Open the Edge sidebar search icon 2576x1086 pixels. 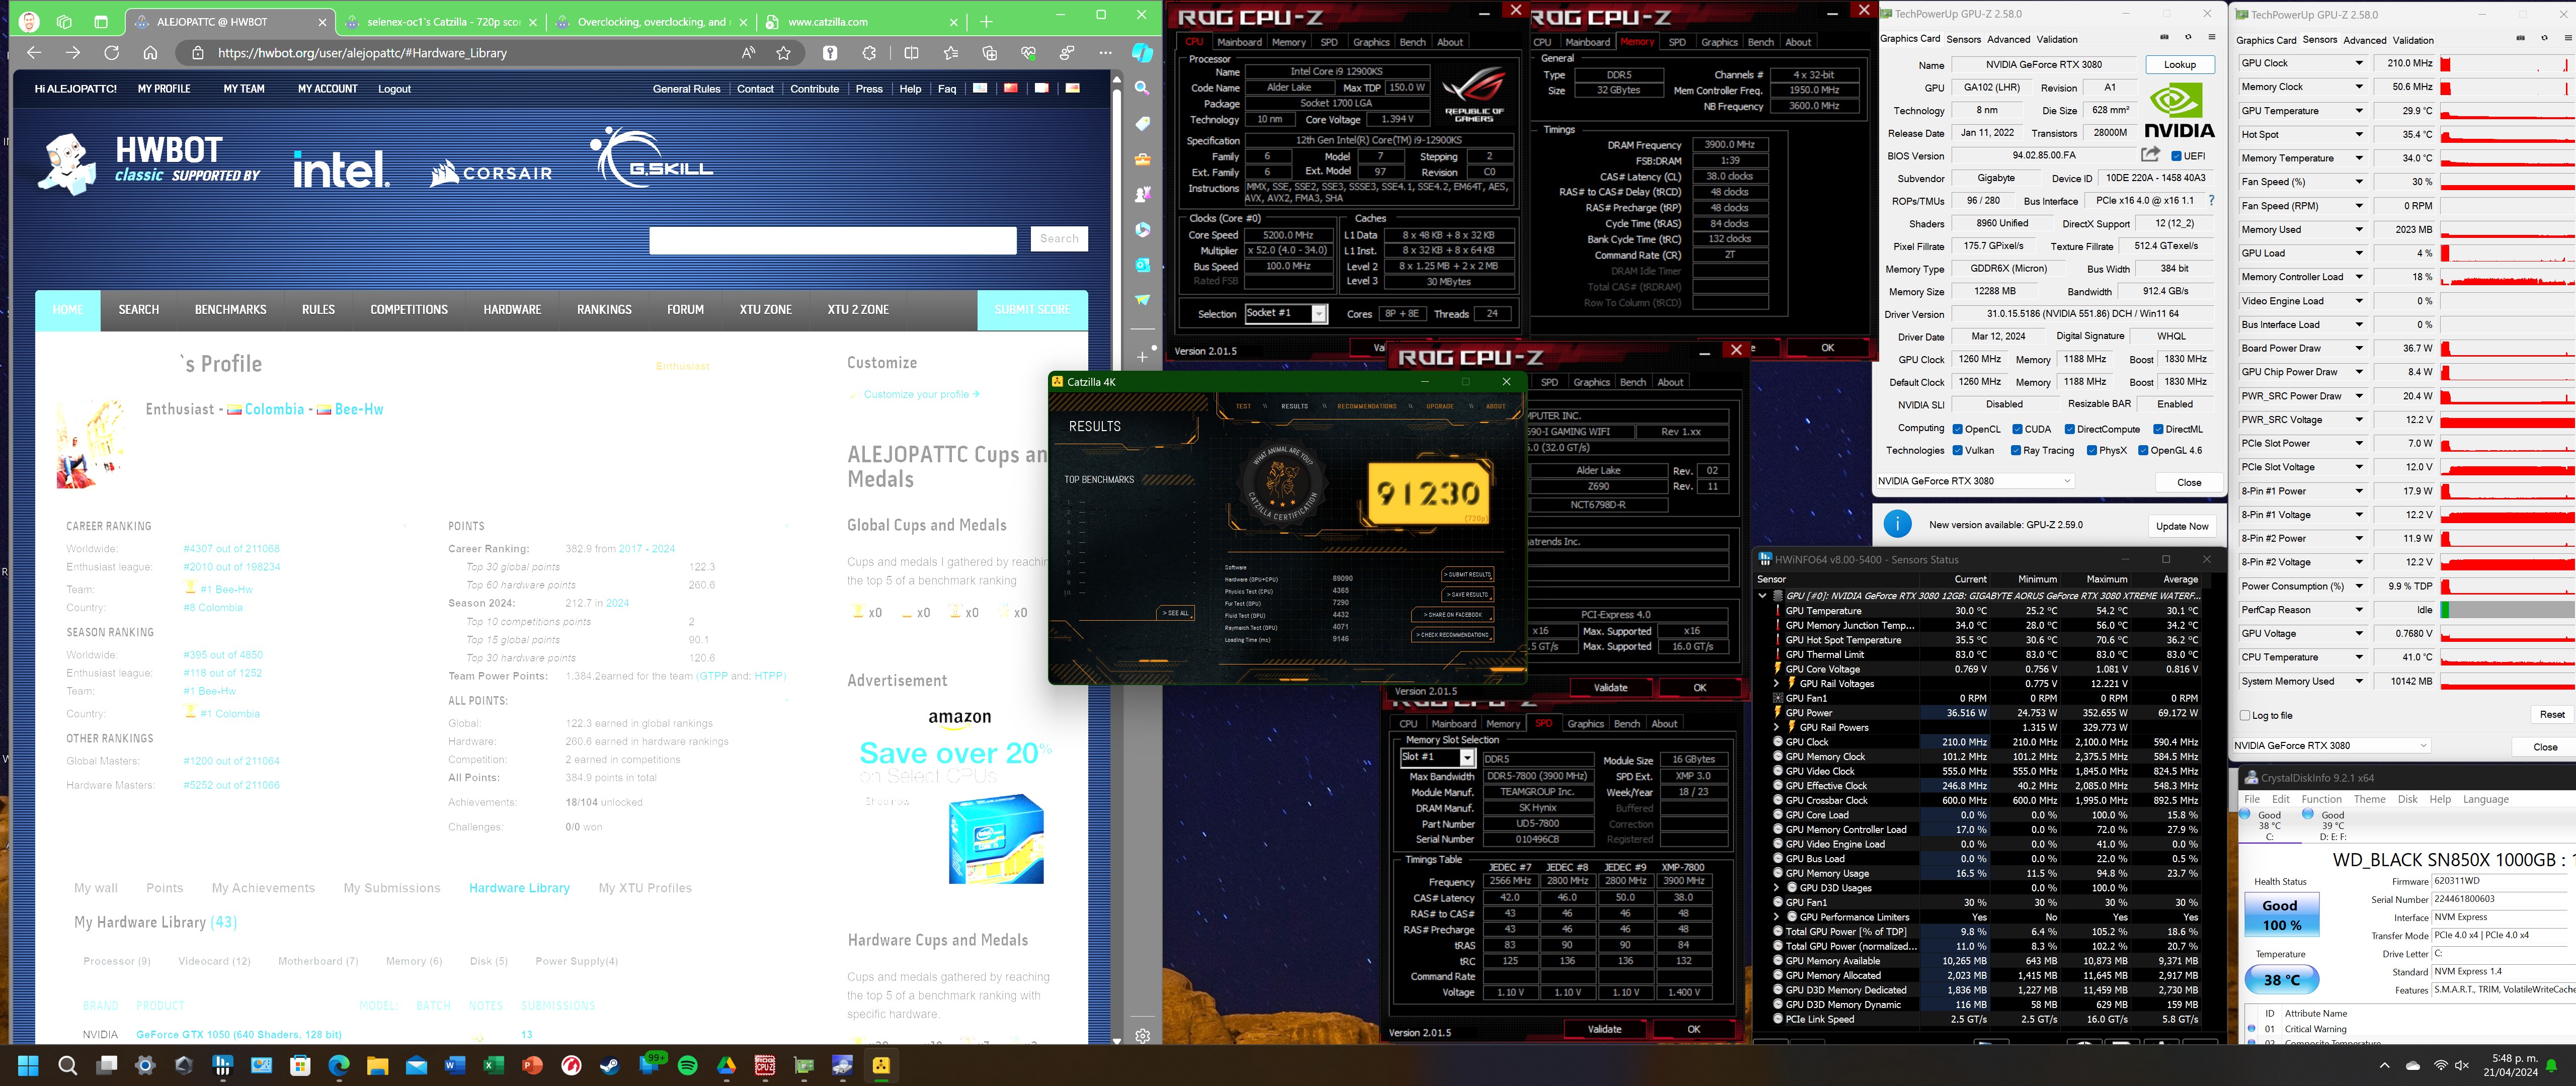tap(1142, 88)
